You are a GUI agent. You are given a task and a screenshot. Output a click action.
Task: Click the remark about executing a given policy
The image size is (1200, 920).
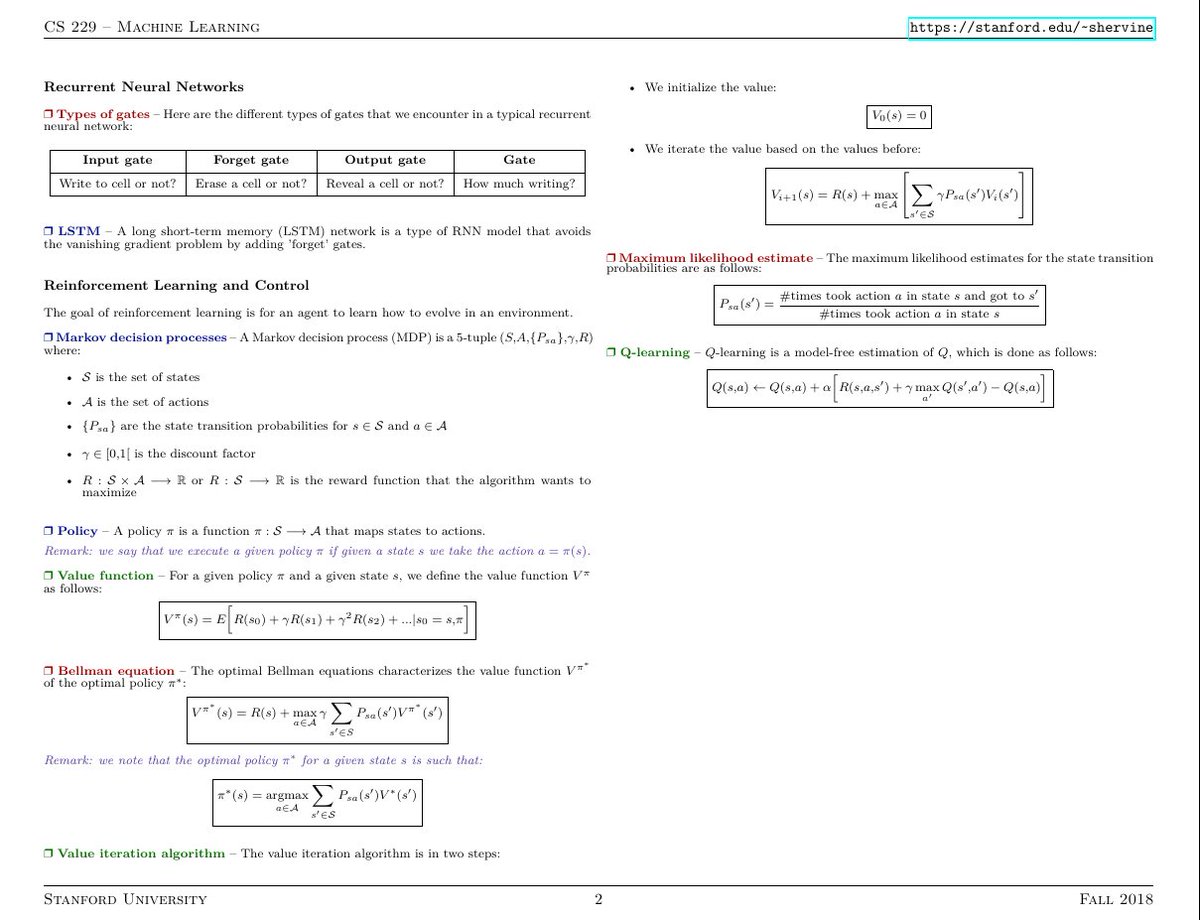pos(318,551)
